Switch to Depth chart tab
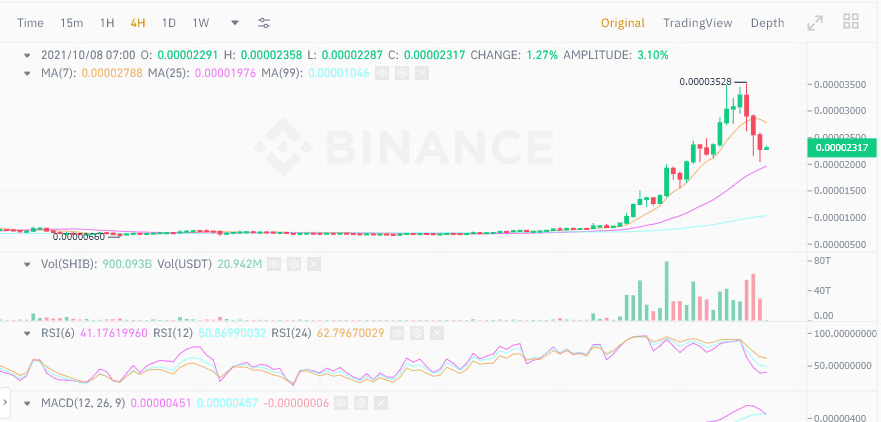Image resolution: width=881 pixels, height=422 pixels. 768,23
